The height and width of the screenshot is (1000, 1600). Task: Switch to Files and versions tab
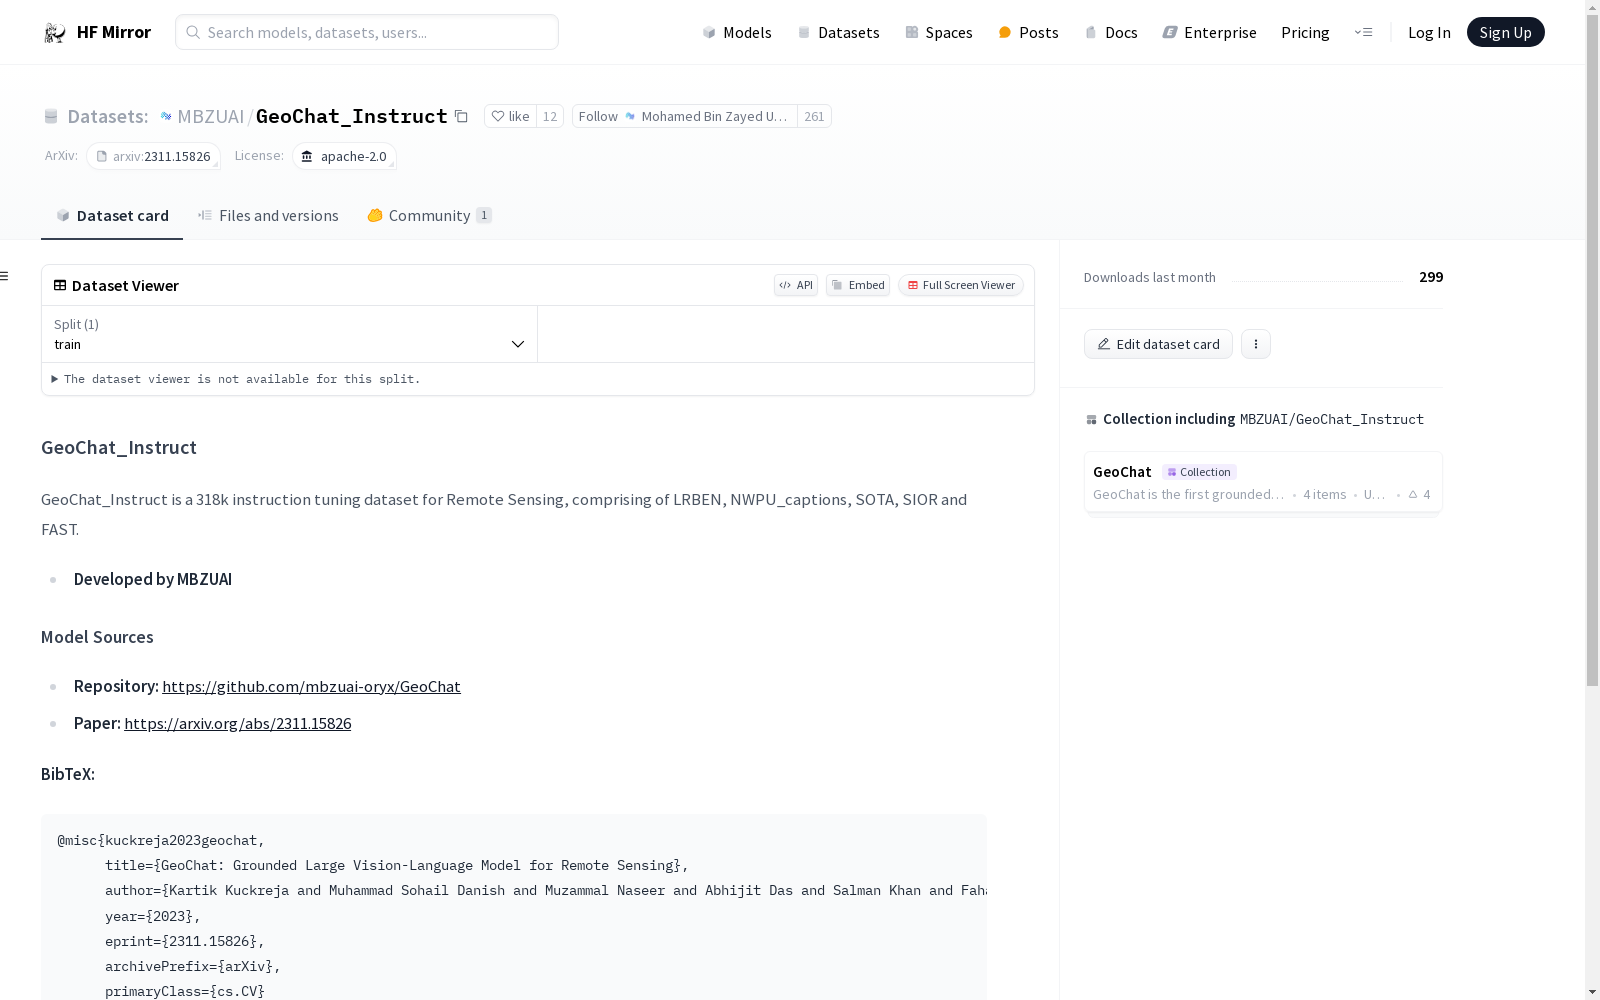point(268,216)
